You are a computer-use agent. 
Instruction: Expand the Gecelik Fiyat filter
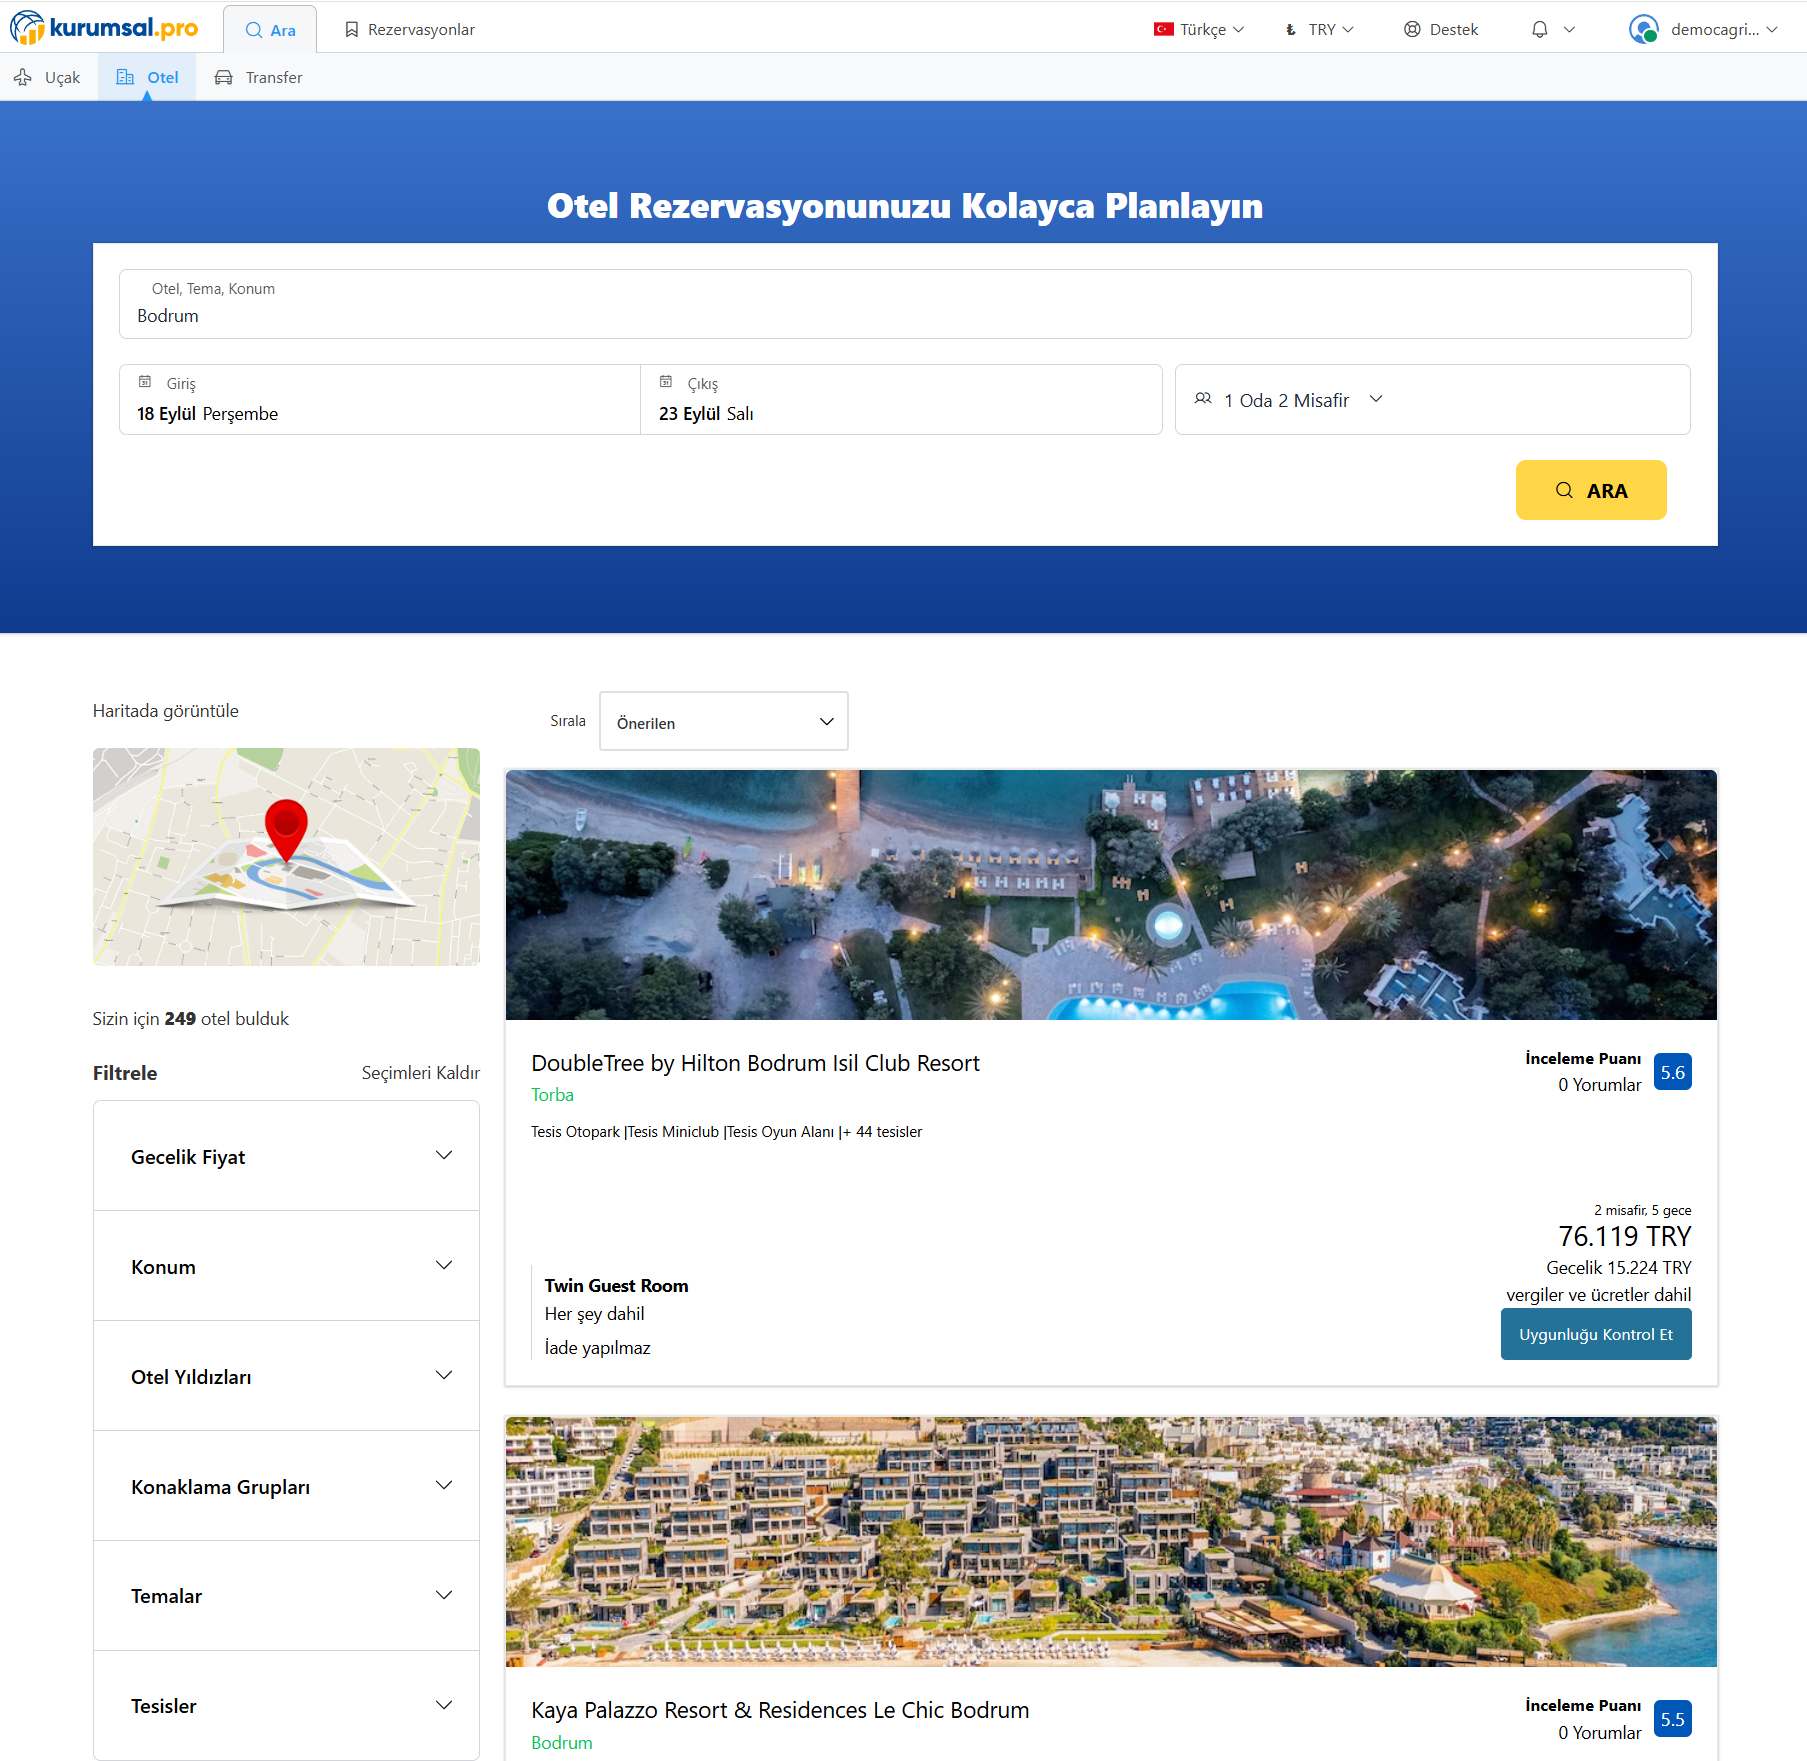point(286,1156)
